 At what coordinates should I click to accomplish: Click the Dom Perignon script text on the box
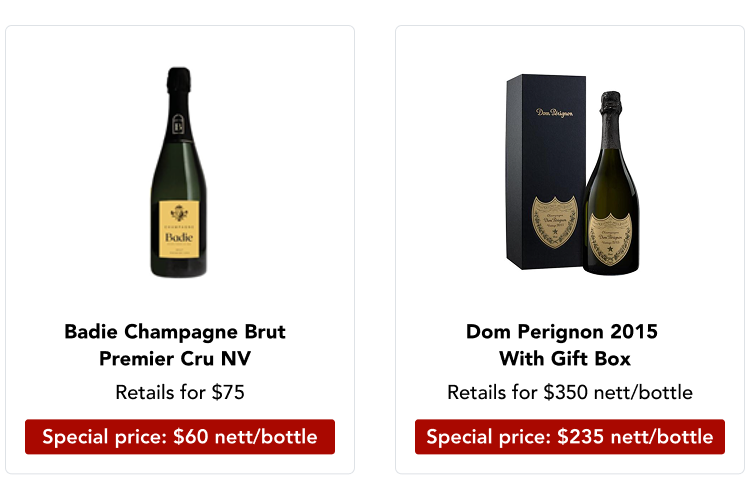pyautogui.click(x=554, y=112)
